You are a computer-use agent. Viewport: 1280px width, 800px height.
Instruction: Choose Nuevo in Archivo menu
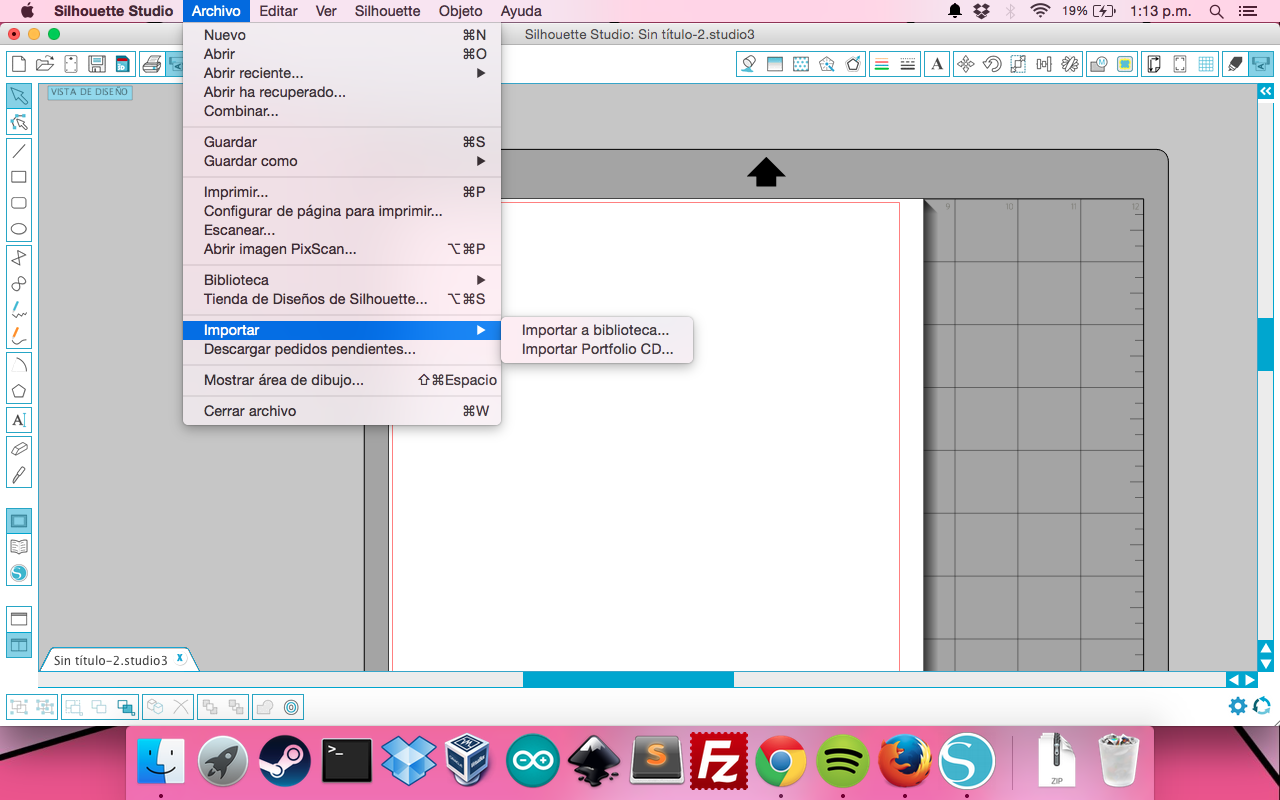point(342,35)
